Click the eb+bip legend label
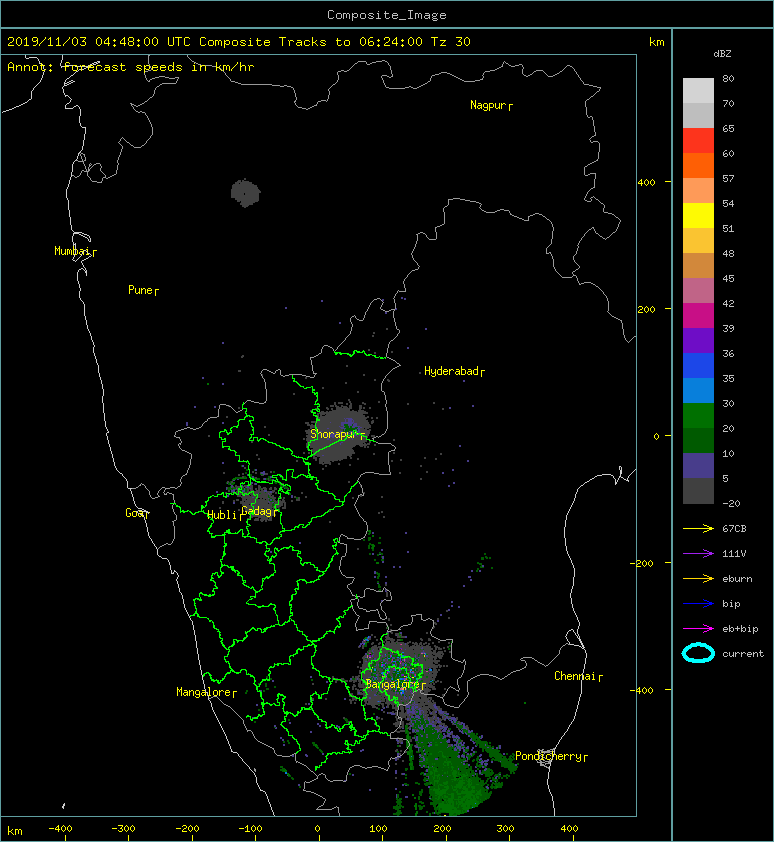The height and width of the screenshot is (842, 774). point(740,629)
